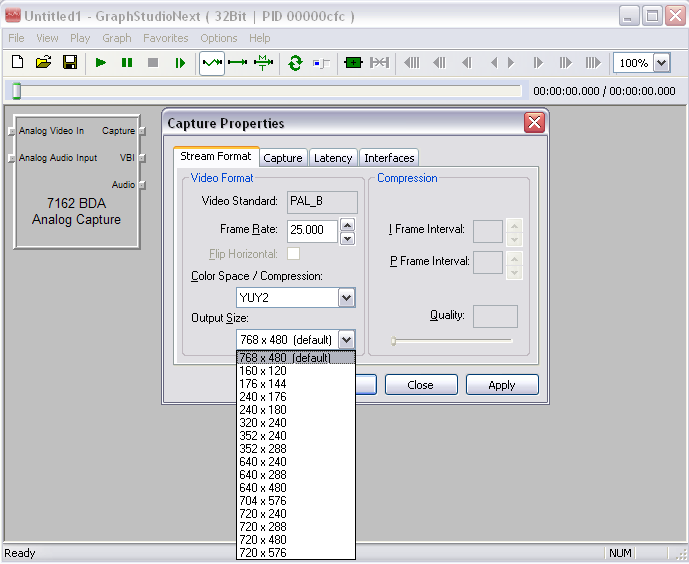Click the green refresh arrows icon
689x564 pixels.
(x=295, y=63)
